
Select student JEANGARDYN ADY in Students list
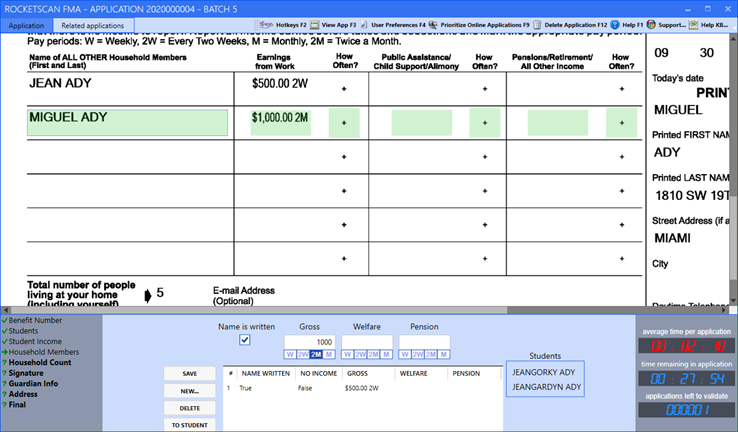546,387
